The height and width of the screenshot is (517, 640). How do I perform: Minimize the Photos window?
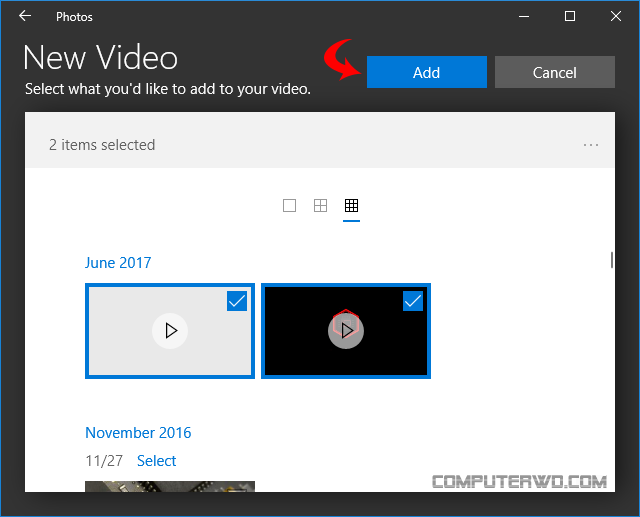coord(524,16)
